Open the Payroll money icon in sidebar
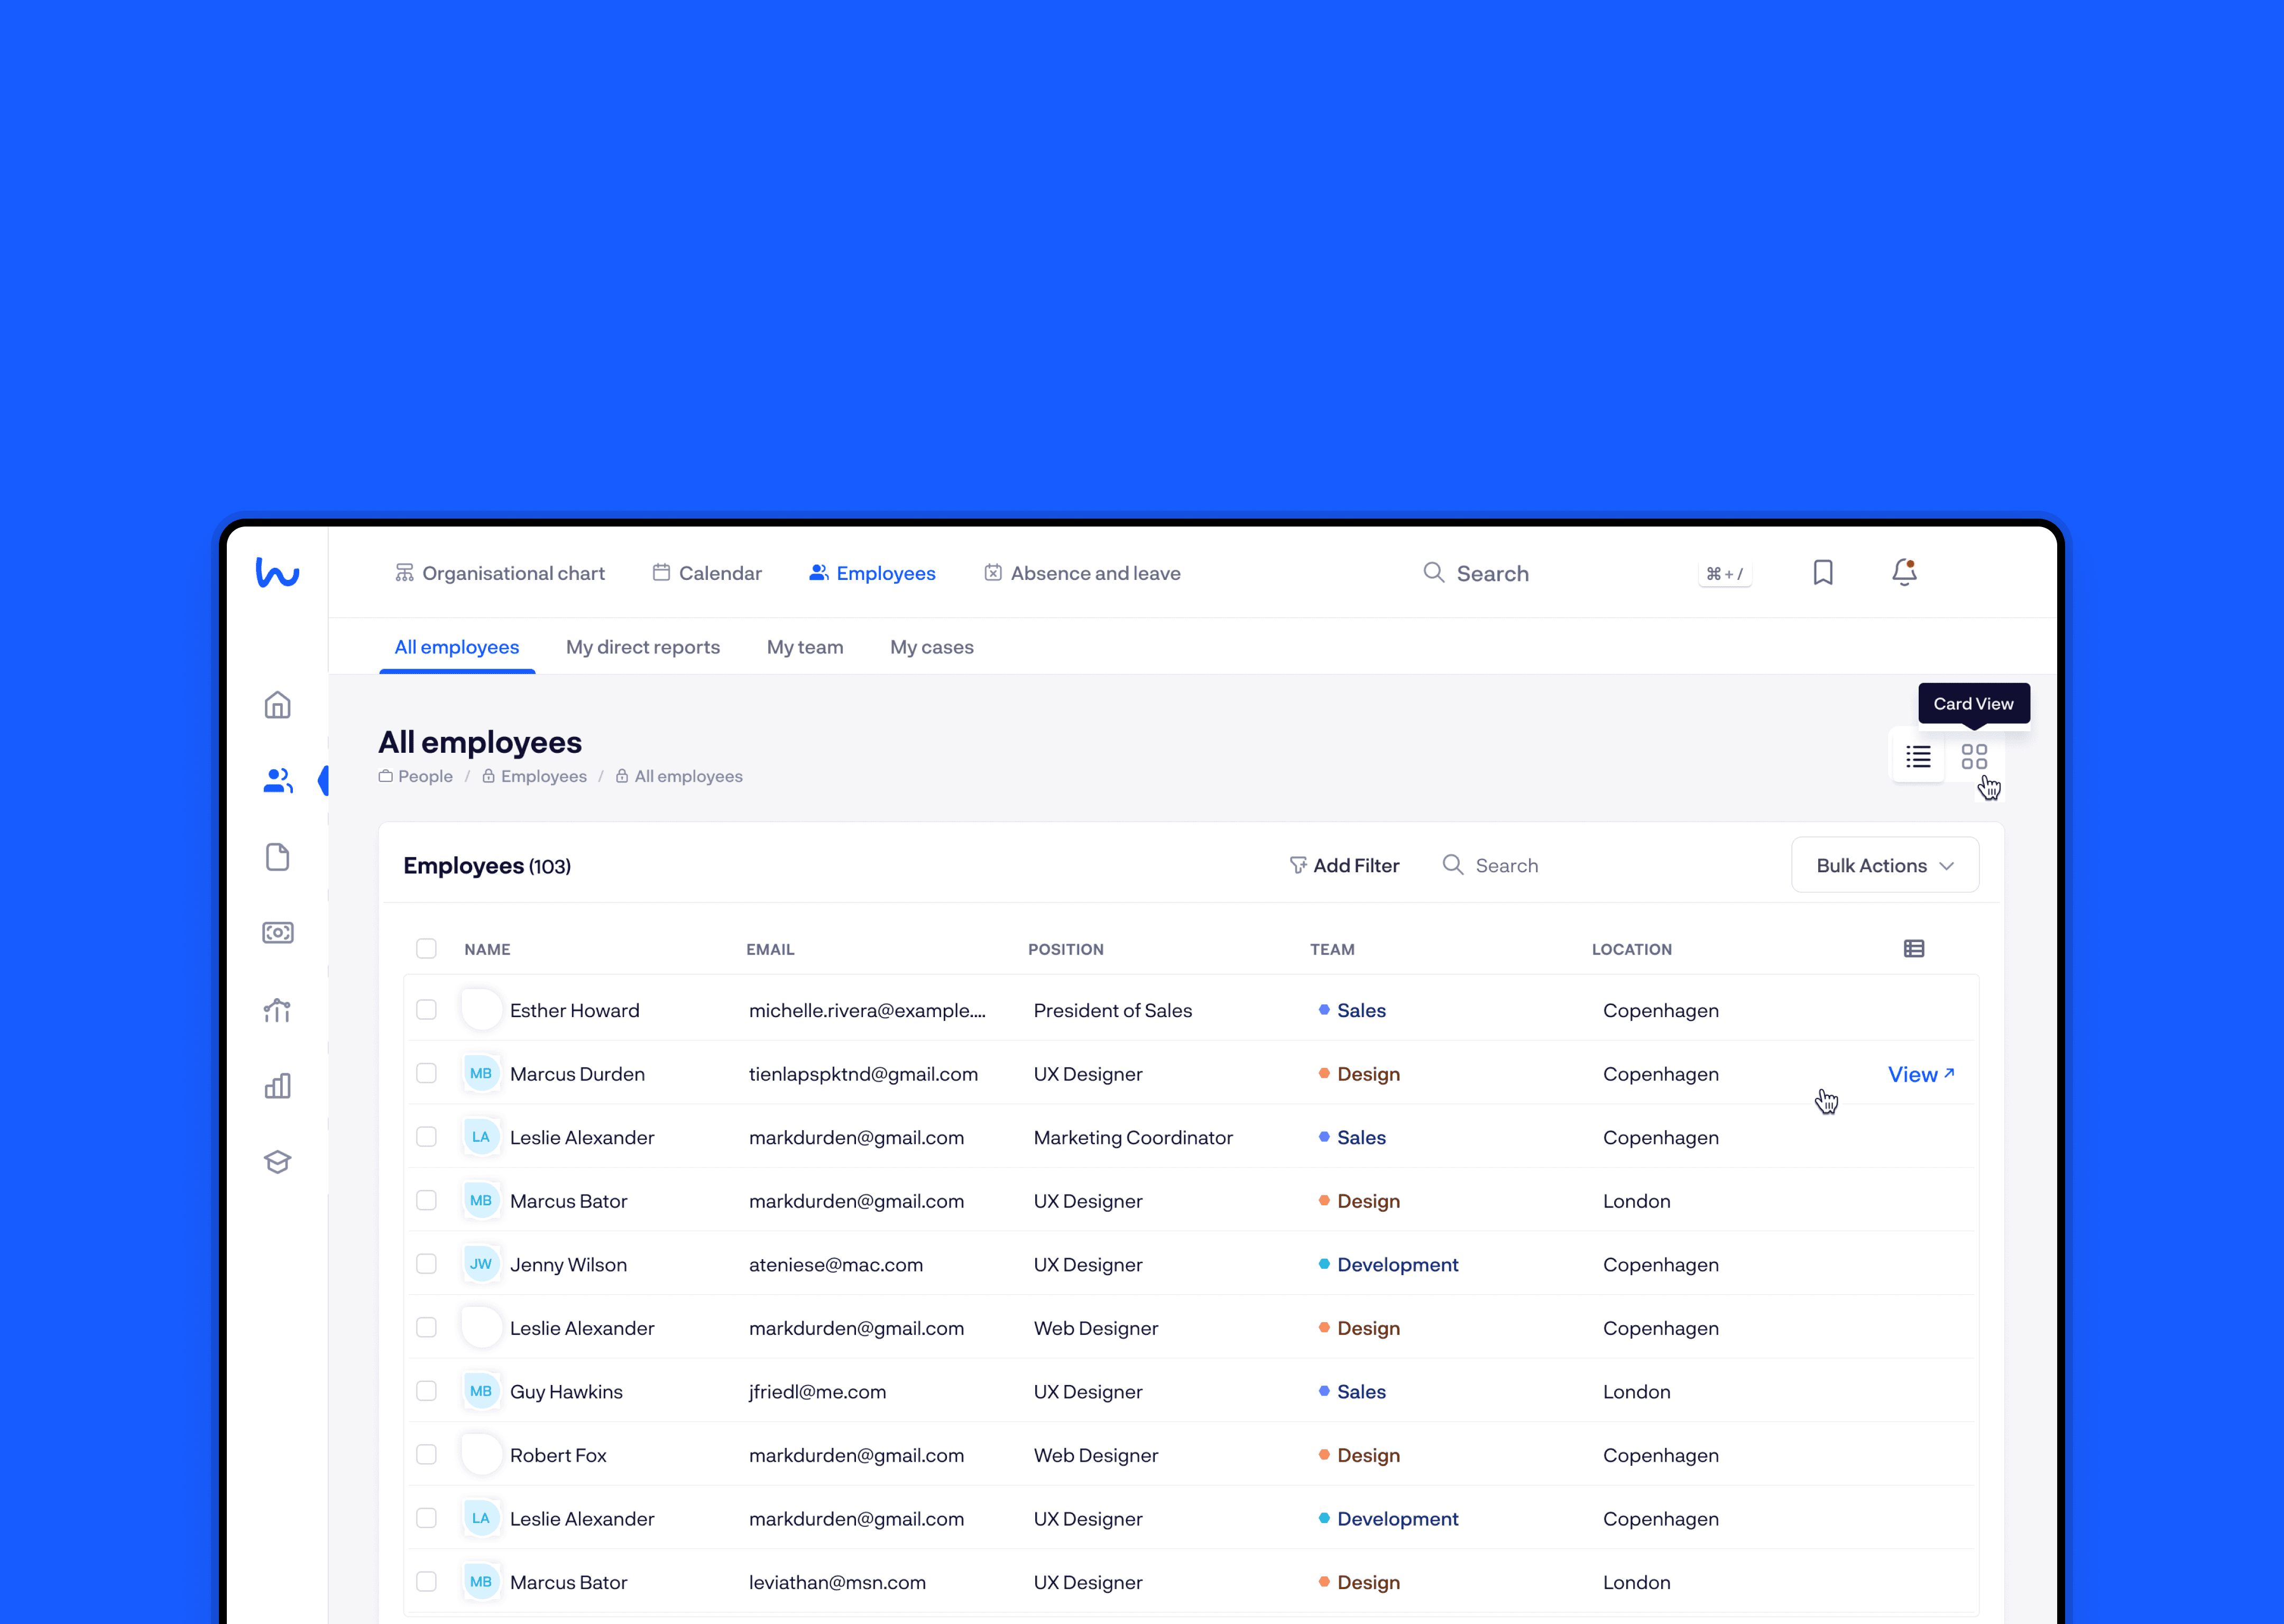 tap(277, 933)
